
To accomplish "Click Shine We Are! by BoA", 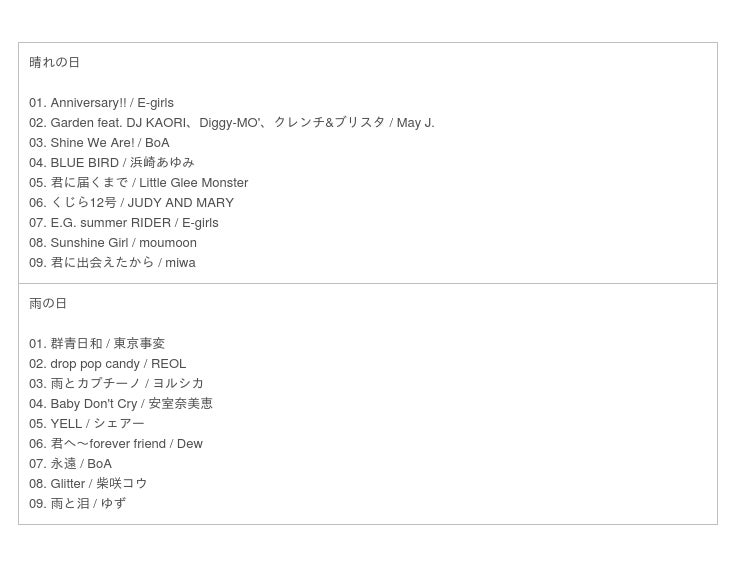I will click(99, 143).
